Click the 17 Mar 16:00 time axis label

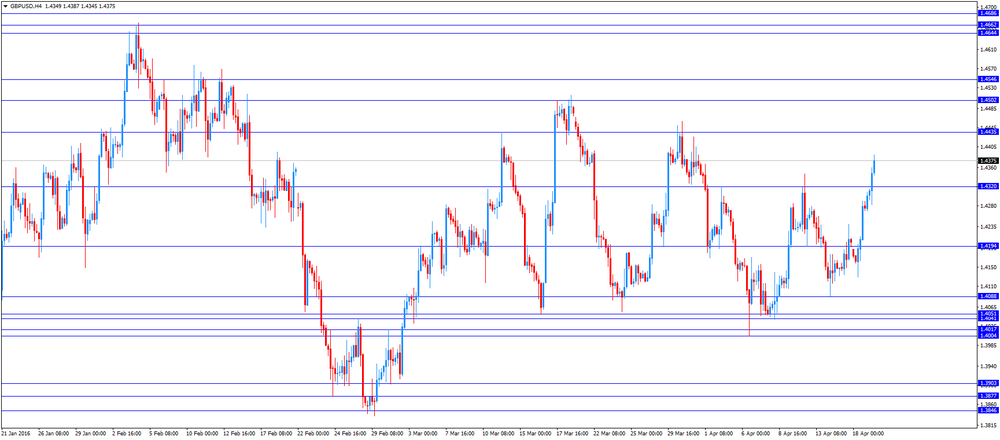pos(571,432)
